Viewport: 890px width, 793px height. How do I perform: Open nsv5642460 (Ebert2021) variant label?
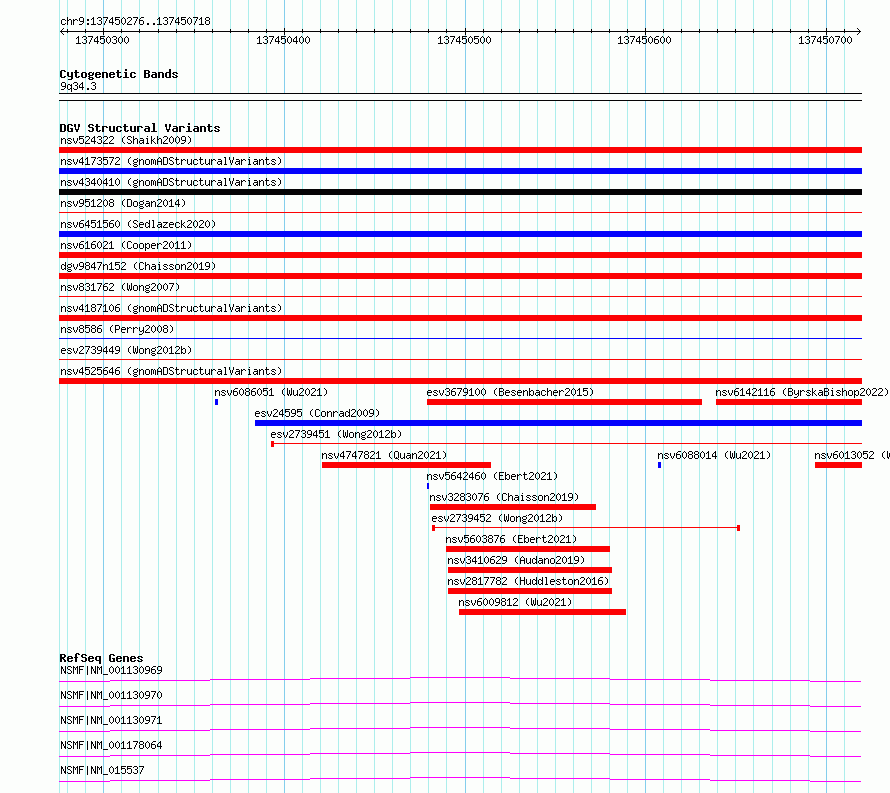492,476
